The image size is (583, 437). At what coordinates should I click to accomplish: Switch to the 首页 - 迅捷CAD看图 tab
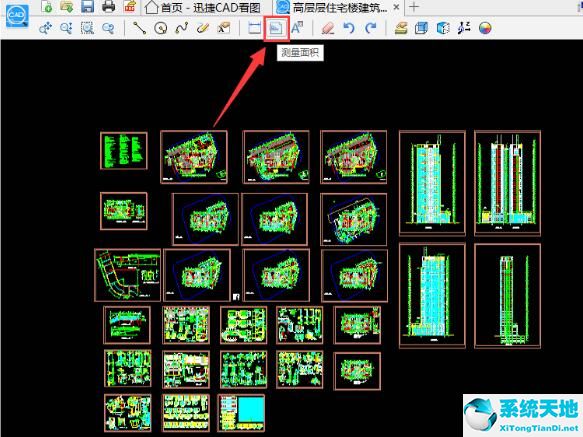click(x=203, y=7)
